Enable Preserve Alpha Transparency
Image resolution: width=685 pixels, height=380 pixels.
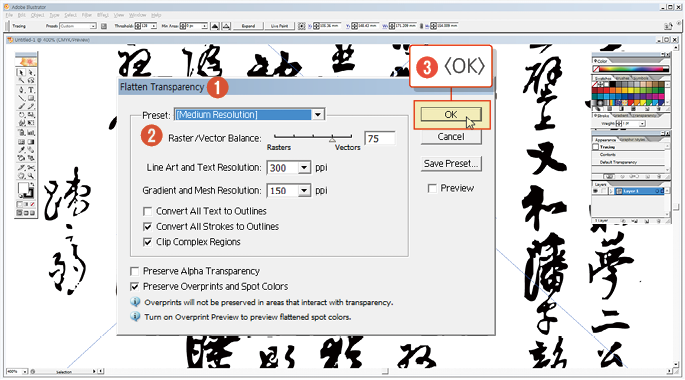point(135,271)
